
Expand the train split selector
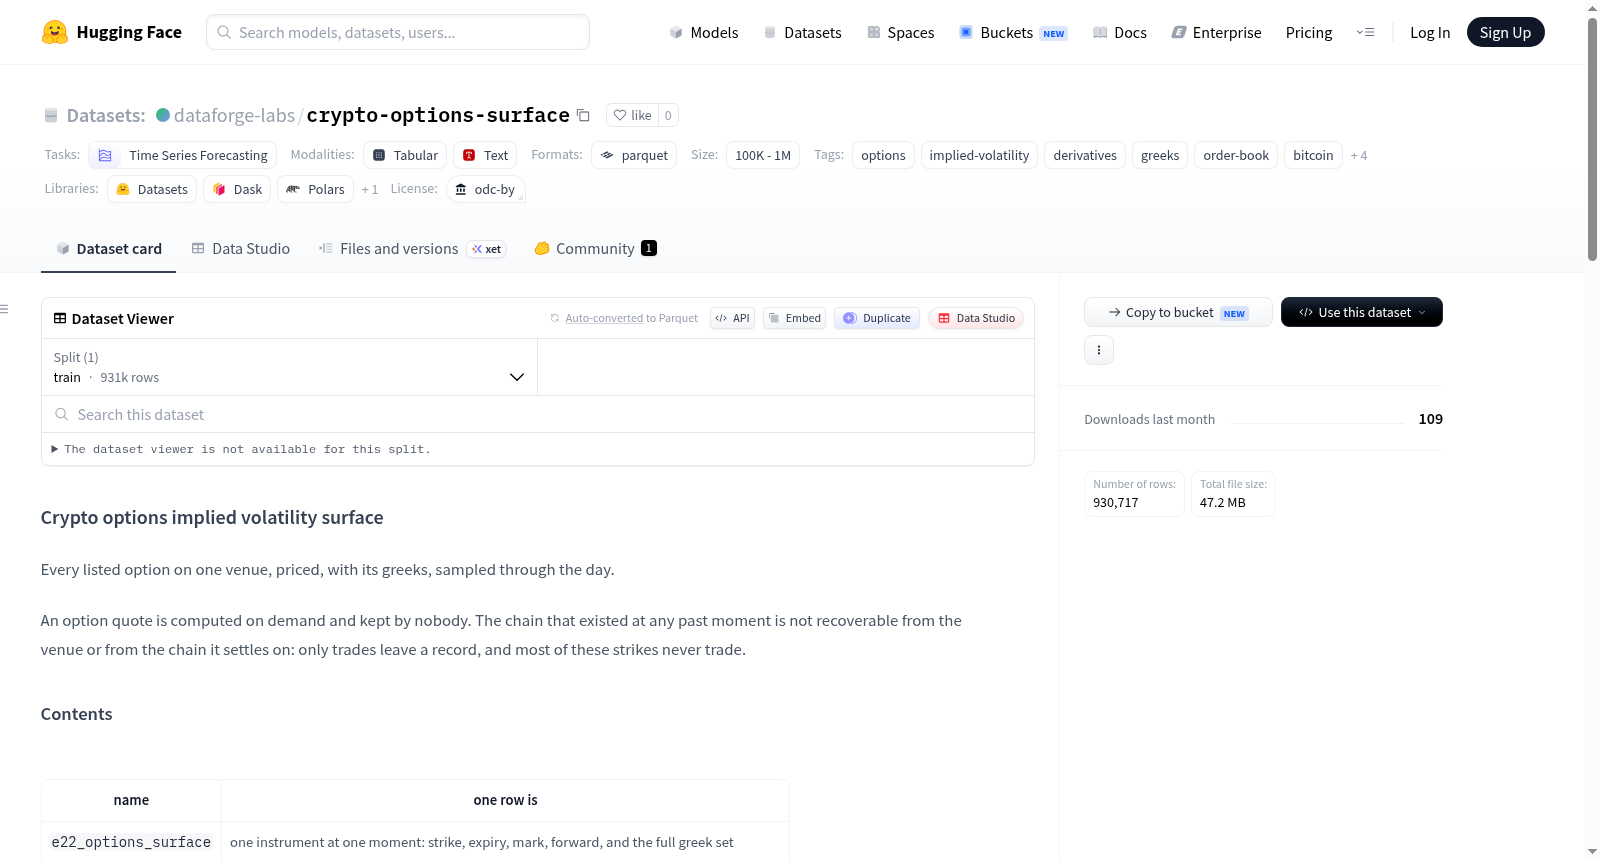289,367
